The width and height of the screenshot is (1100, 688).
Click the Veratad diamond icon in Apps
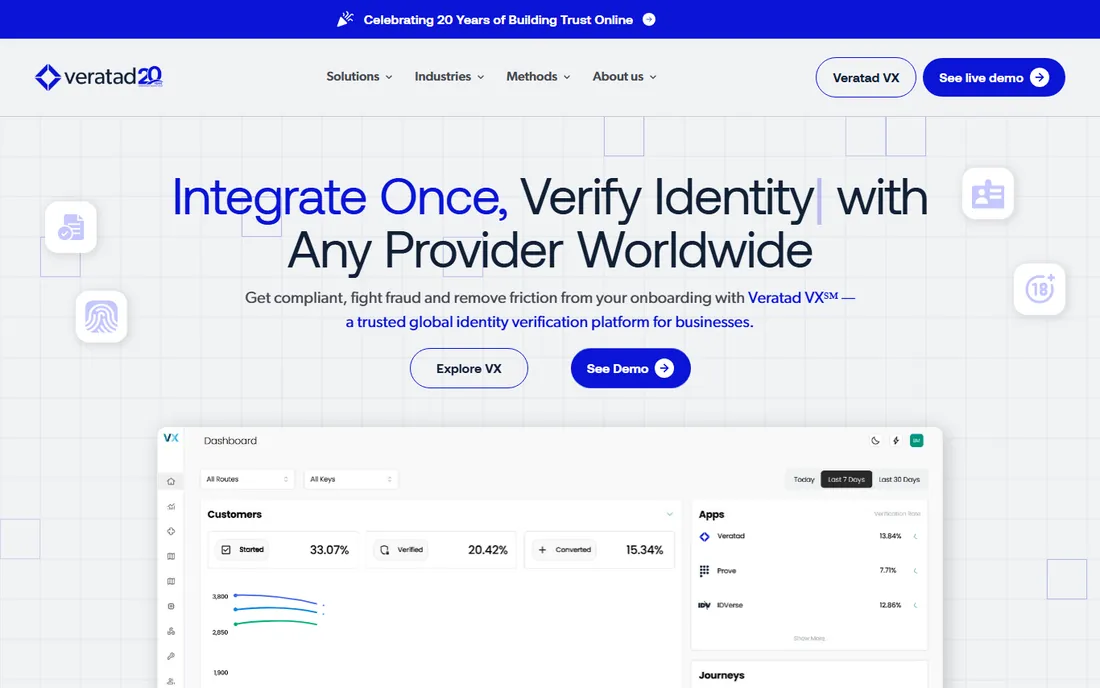(704, 537)
